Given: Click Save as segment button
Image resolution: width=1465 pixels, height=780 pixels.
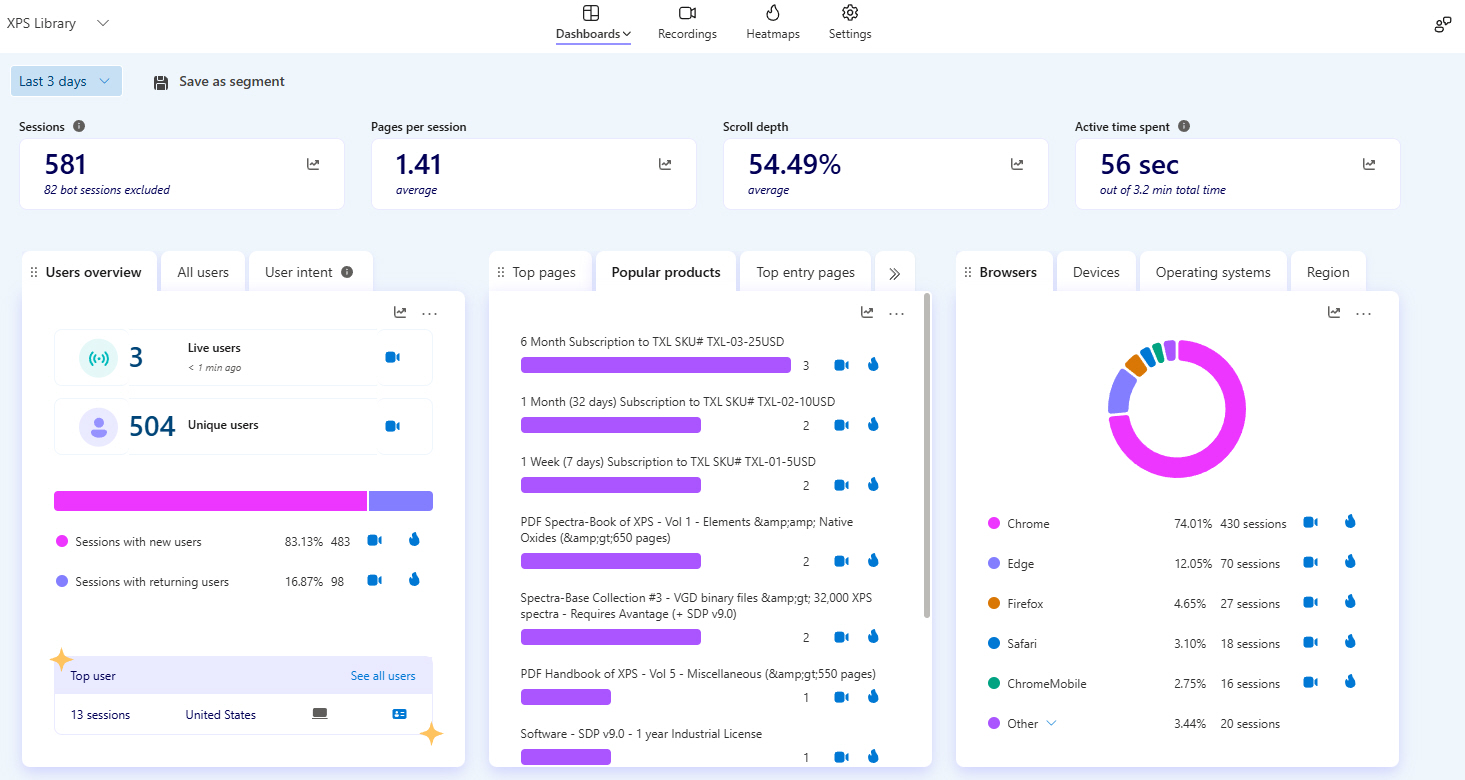Looking at the screenshot, I should 219,82.
